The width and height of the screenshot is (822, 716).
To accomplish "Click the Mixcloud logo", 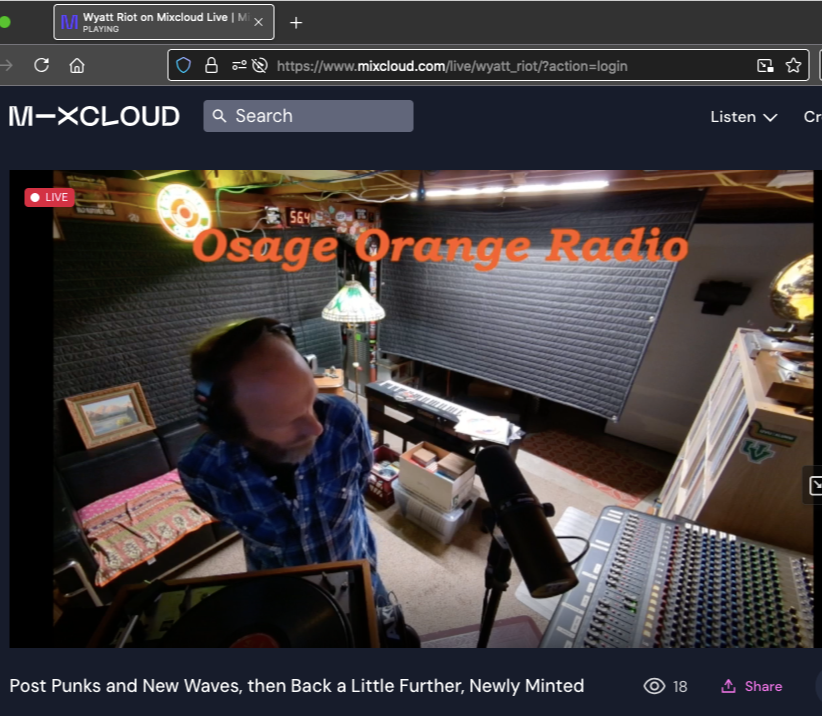I will (x=94, y=116).
